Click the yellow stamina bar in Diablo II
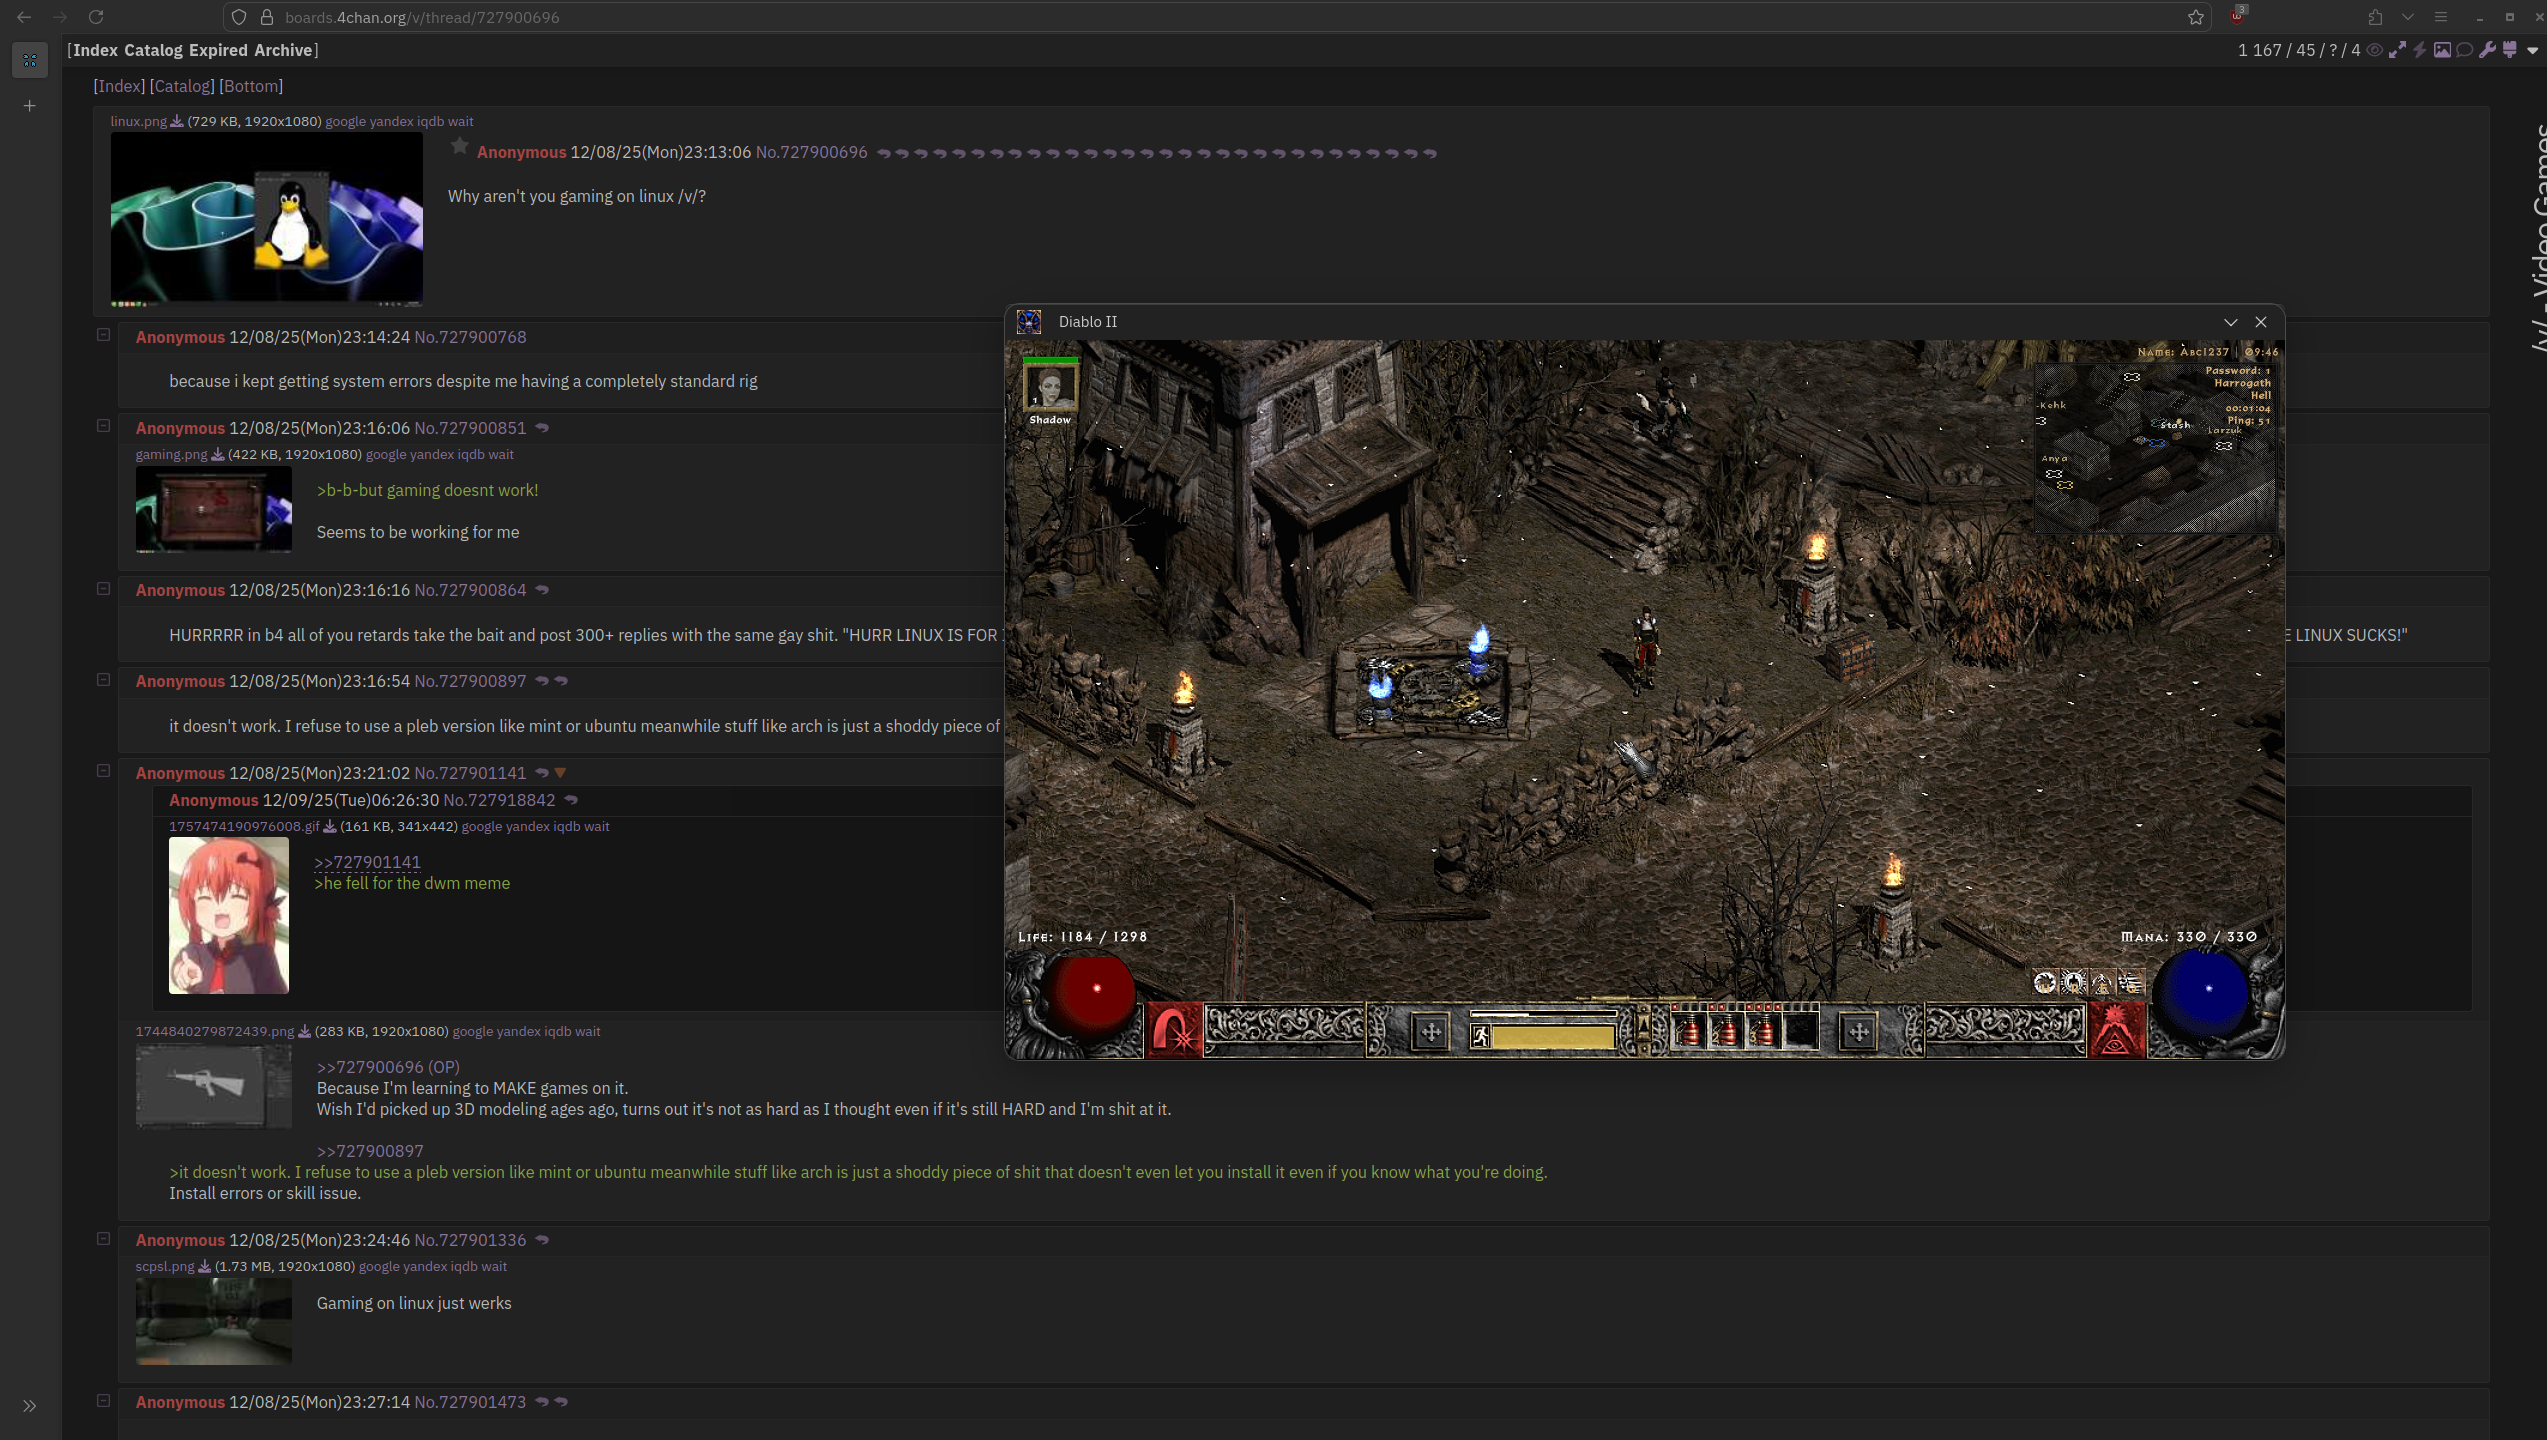2547x1440 pixels. (x=1553, y=1037)
